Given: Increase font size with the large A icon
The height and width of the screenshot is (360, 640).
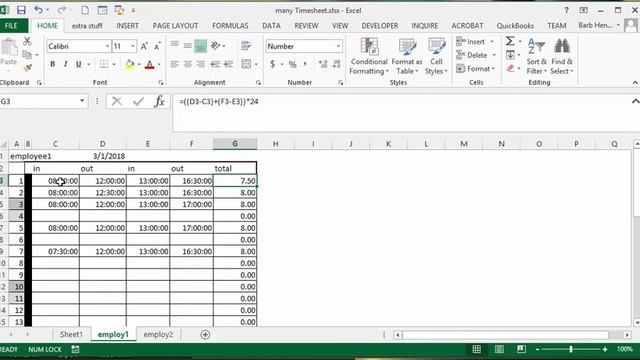Looking at the screenshot, I should (144, 46).
